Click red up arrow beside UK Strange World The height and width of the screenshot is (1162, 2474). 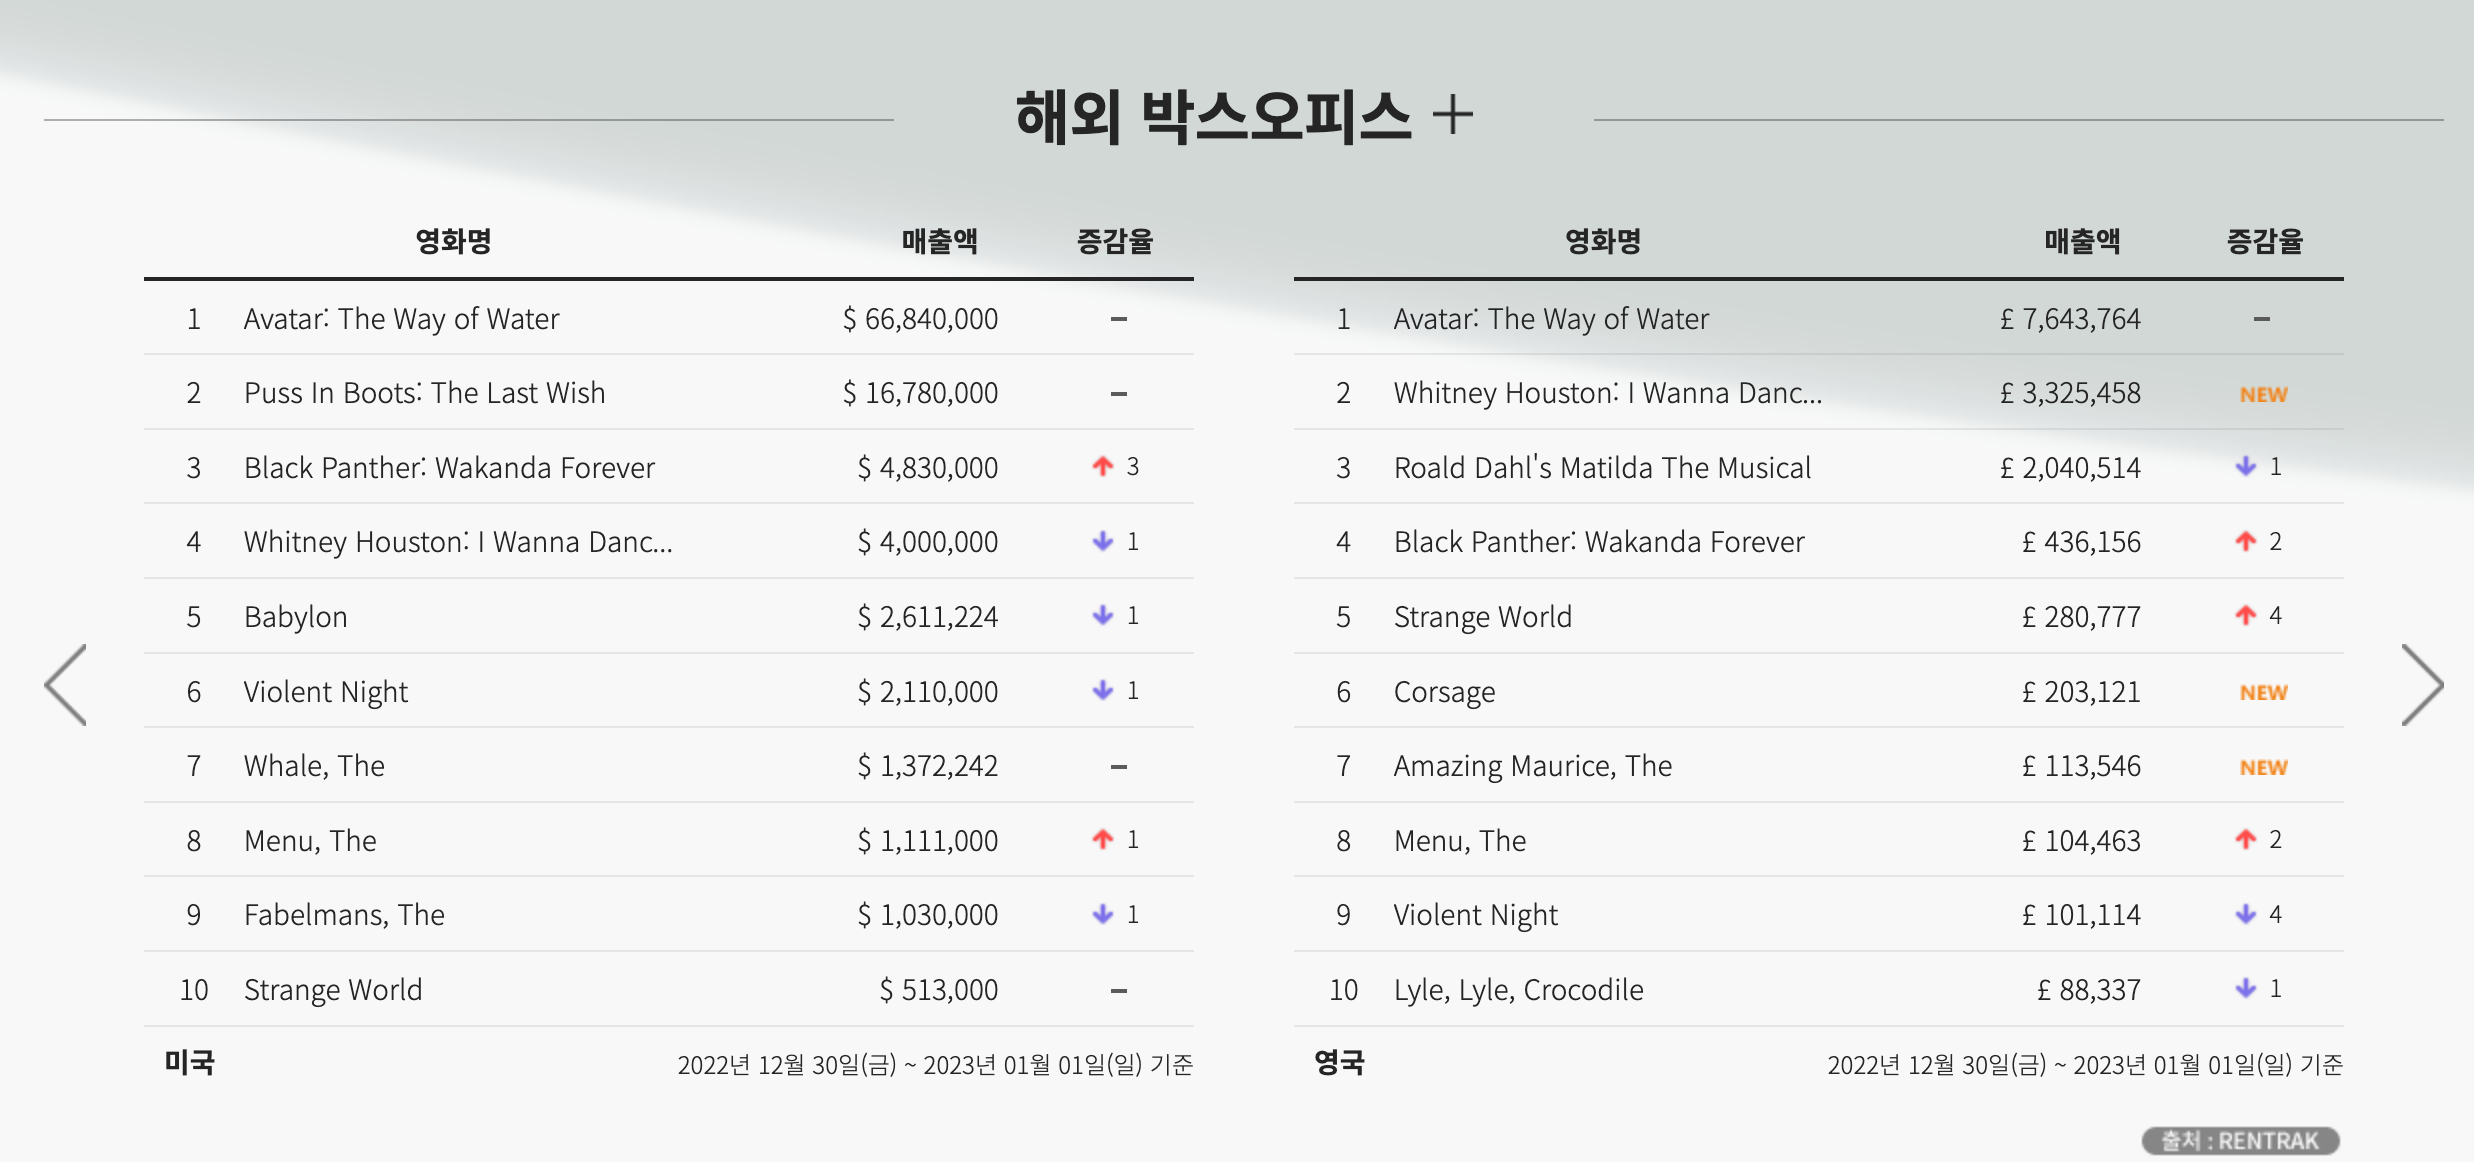point(2245,616)
